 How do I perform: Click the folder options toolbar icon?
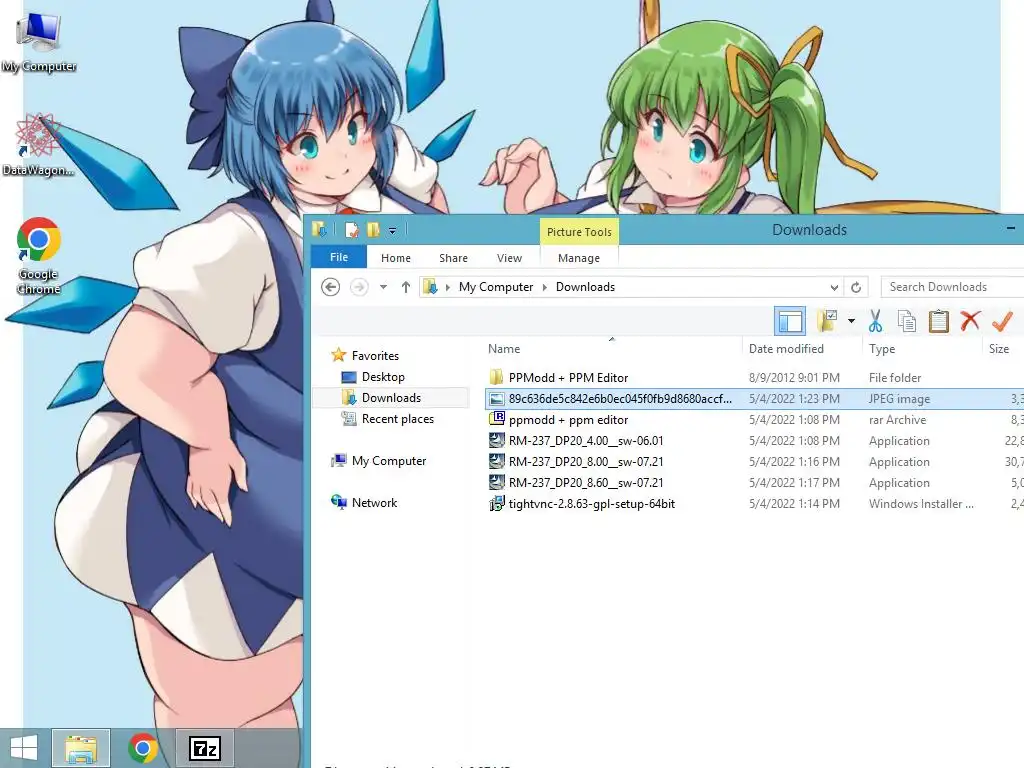click(x=828, y=321)
